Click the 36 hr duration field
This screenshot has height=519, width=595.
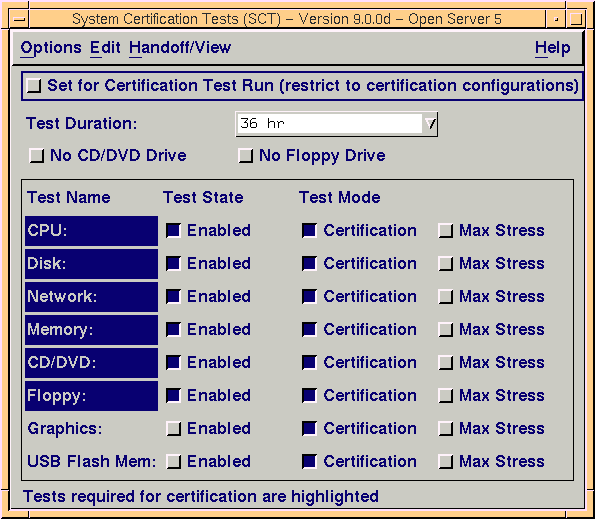[x=330, y=124]
